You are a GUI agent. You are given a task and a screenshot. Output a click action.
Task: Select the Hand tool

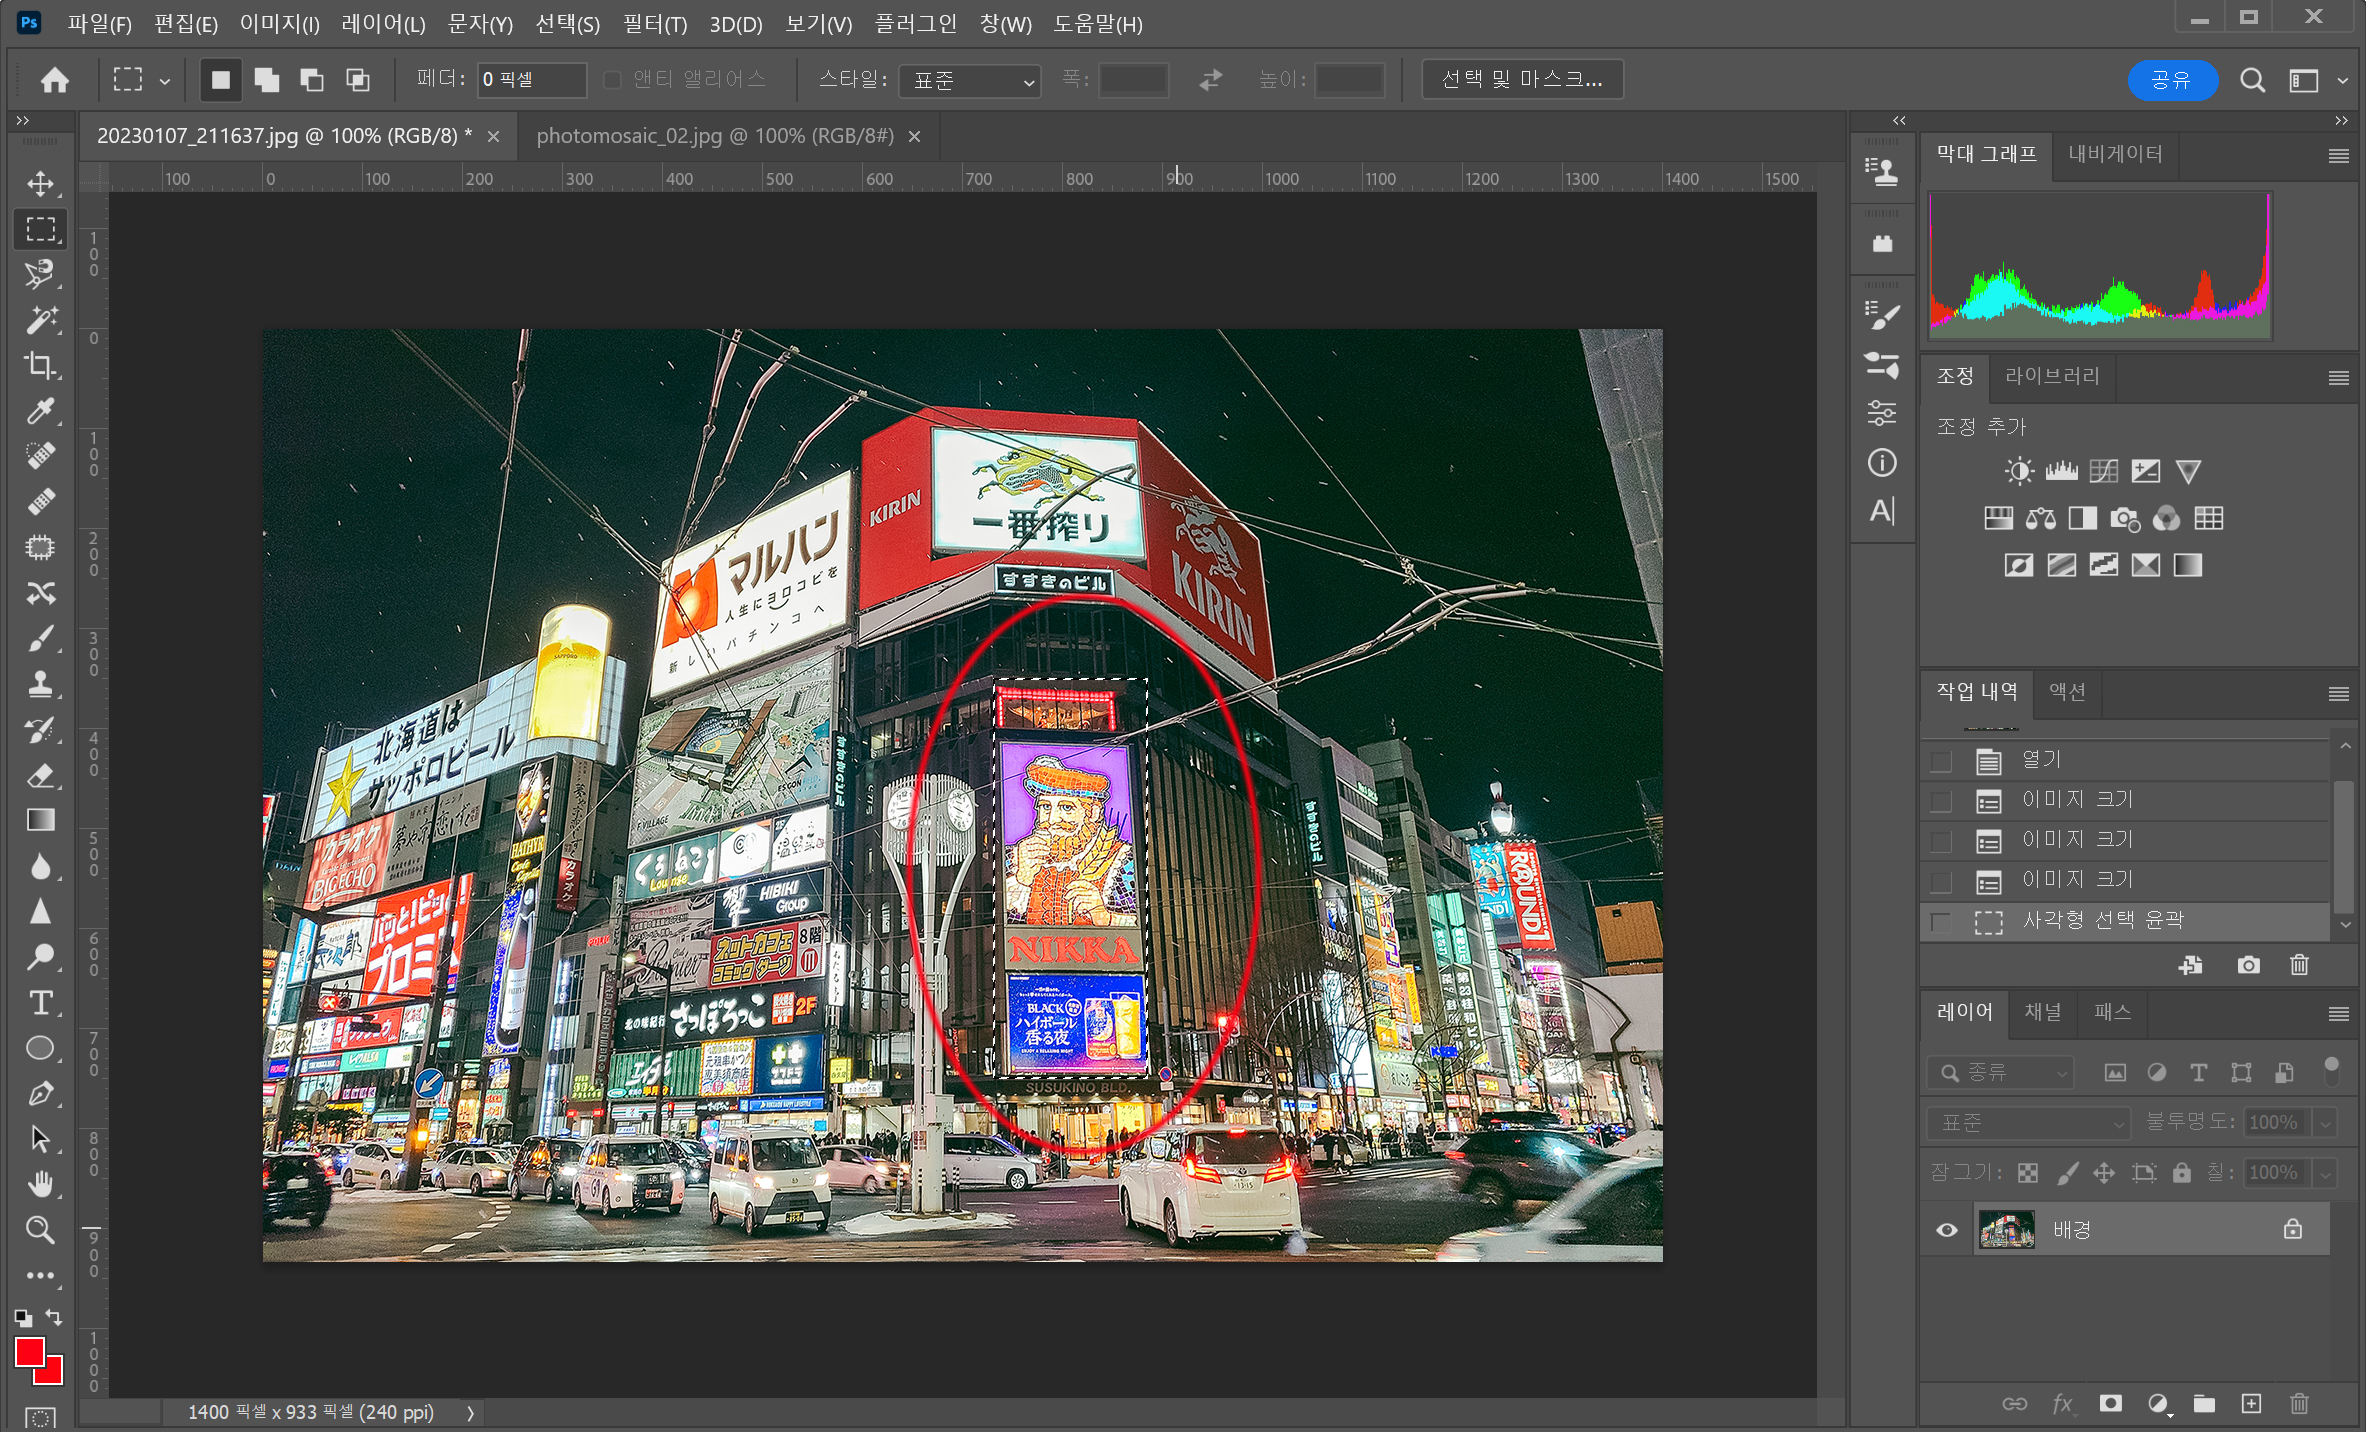tap(40, 1184)
